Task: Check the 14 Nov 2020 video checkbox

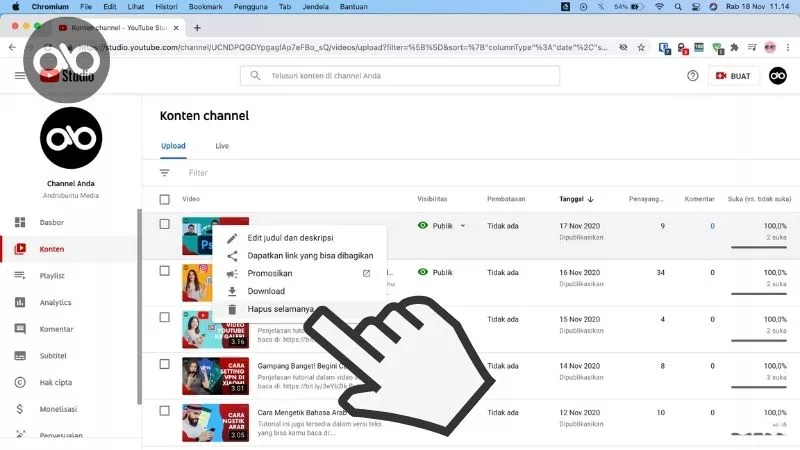Action: (x=164, y=364)
